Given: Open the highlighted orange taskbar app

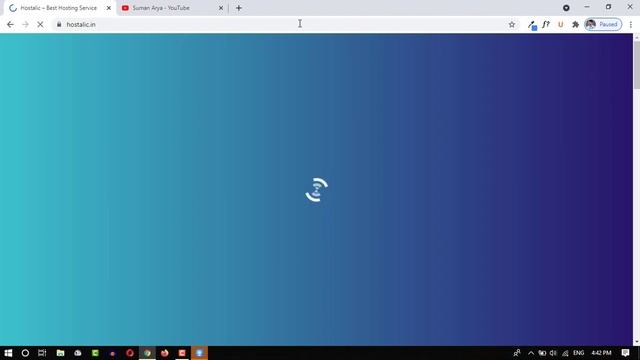Looking at the screenshot, I should pos(200,353).
